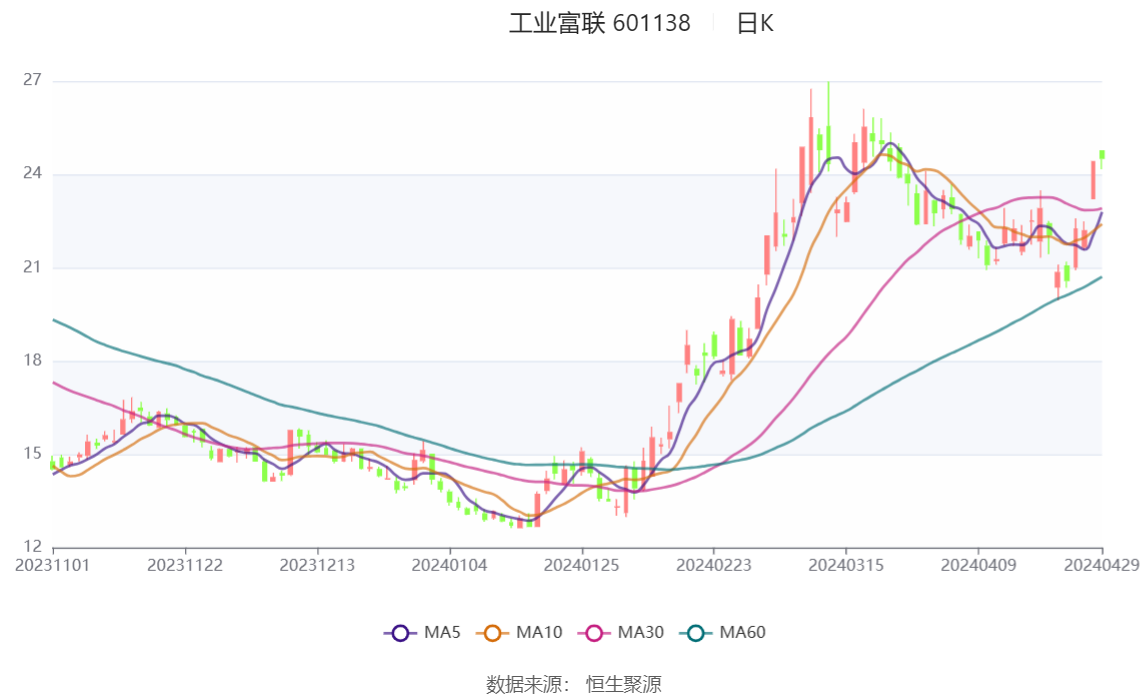This screenshot has width=1148, height=699.
Task: Toggle the MA5 legend circle icon
Action: (400, 633)
